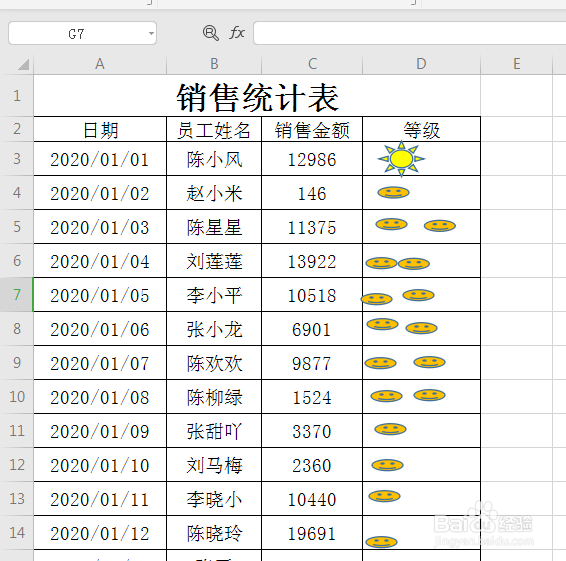Select the smiley in 张甜吖 row
Screen dimensions: 566x561
[x=390, y=429]
